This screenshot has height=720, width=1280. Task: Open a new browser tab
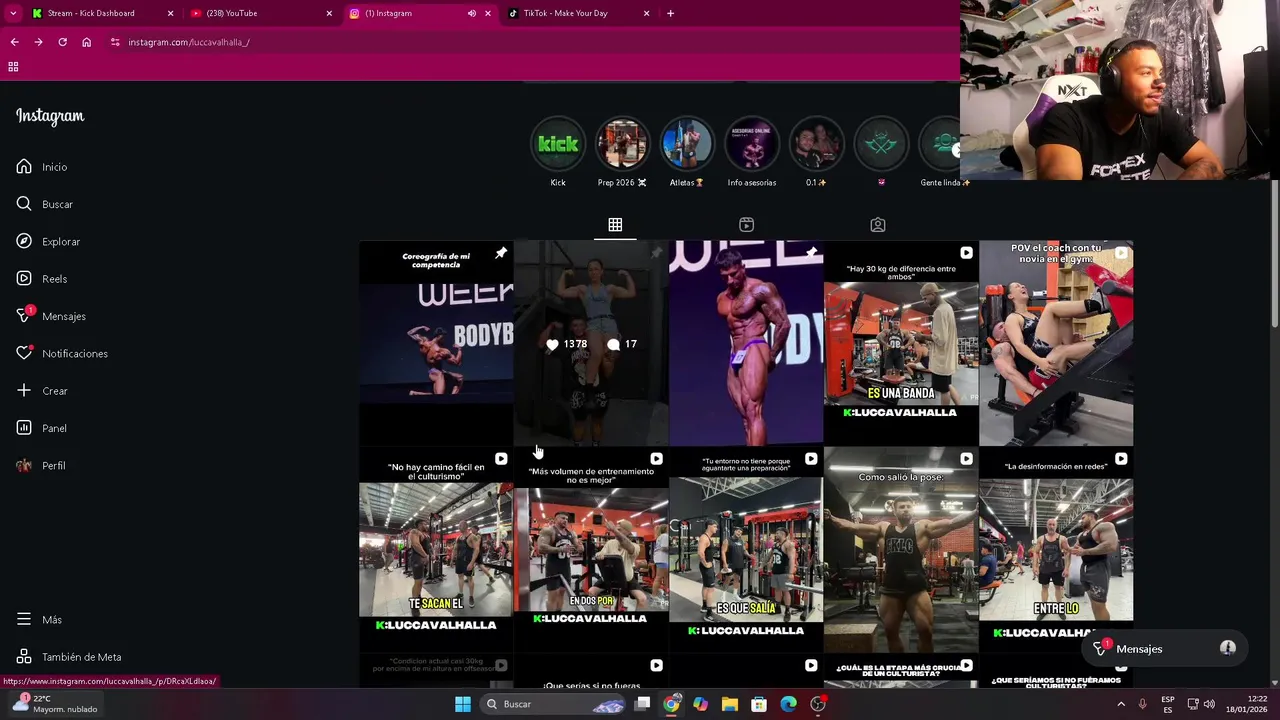point(670,13)
